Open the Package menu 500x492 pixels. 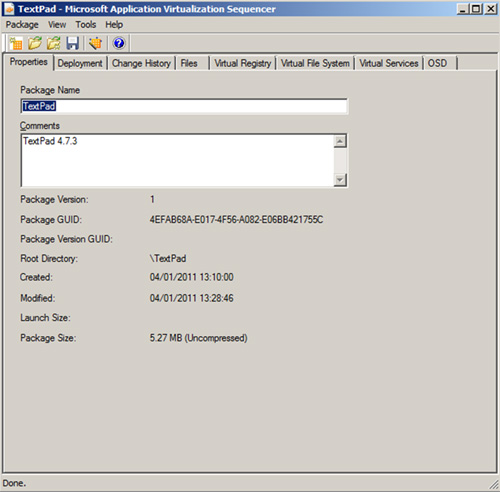coord(22,25)
